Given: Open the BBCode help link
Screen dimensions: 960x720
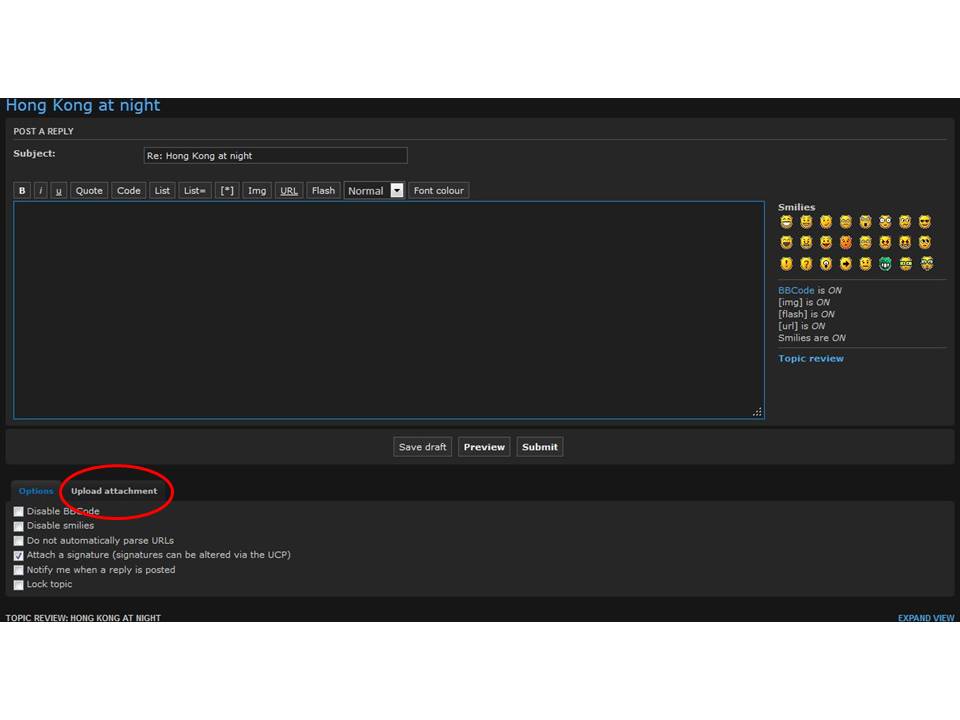Looking at the screenshot, I should tap(796, 290).
